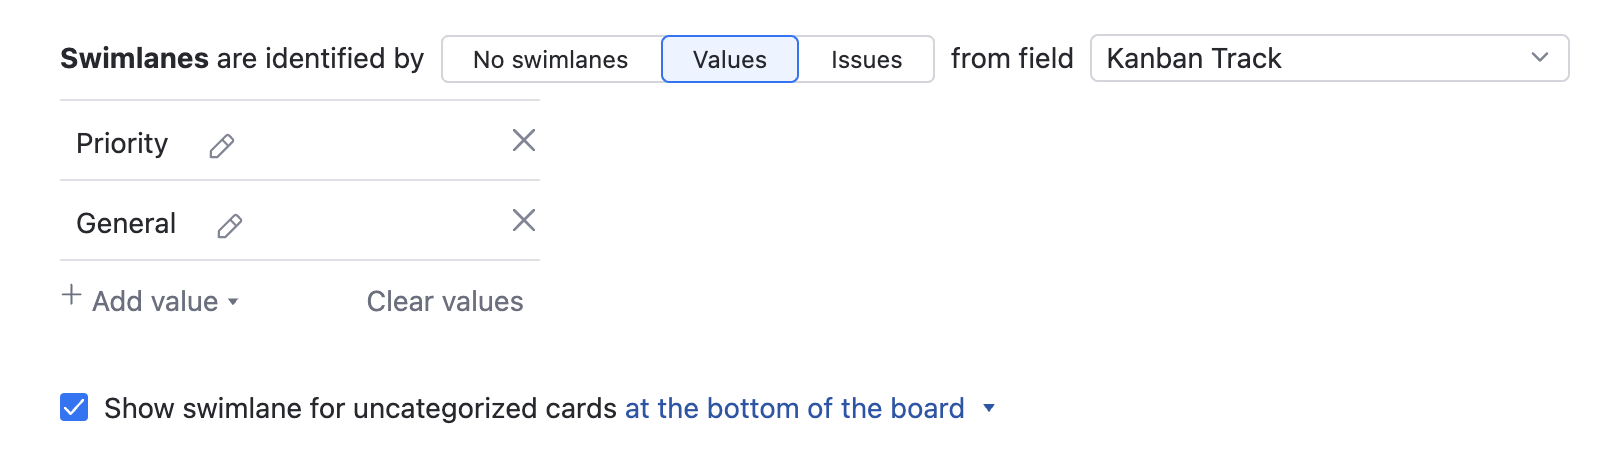
Task: Choose the Values swimlane mode
Action: coord(730,59)
